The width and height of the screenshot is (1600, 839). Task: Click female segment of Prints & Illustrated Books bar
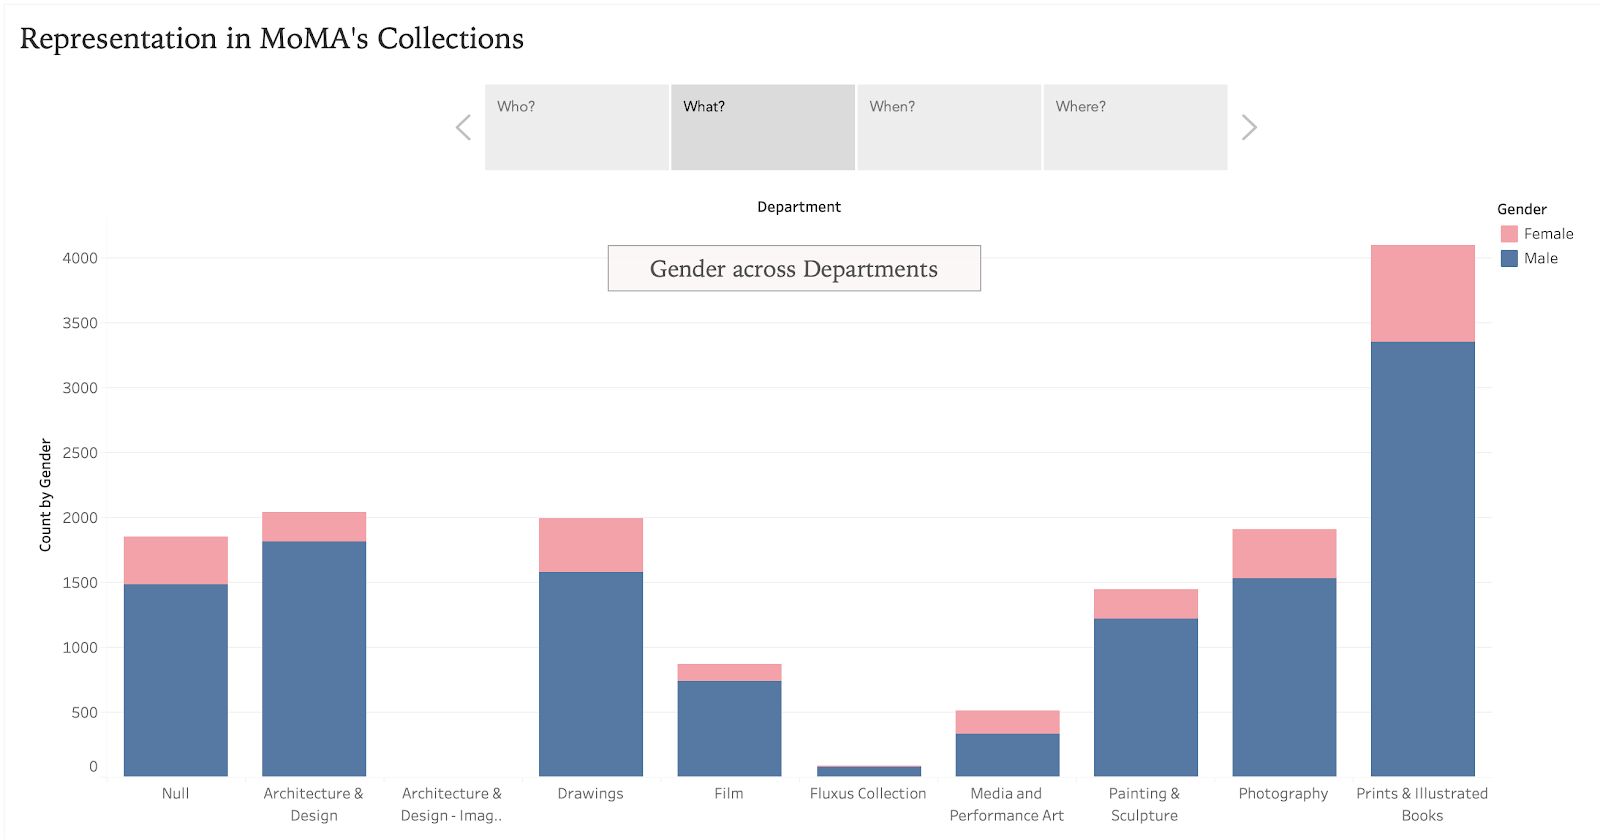[1423, 293]
